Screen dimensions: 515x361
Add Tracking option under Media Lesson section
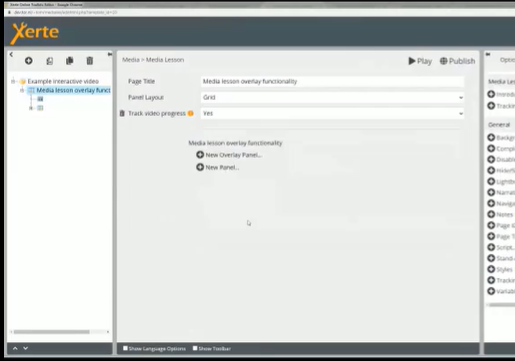click(491, 106)
